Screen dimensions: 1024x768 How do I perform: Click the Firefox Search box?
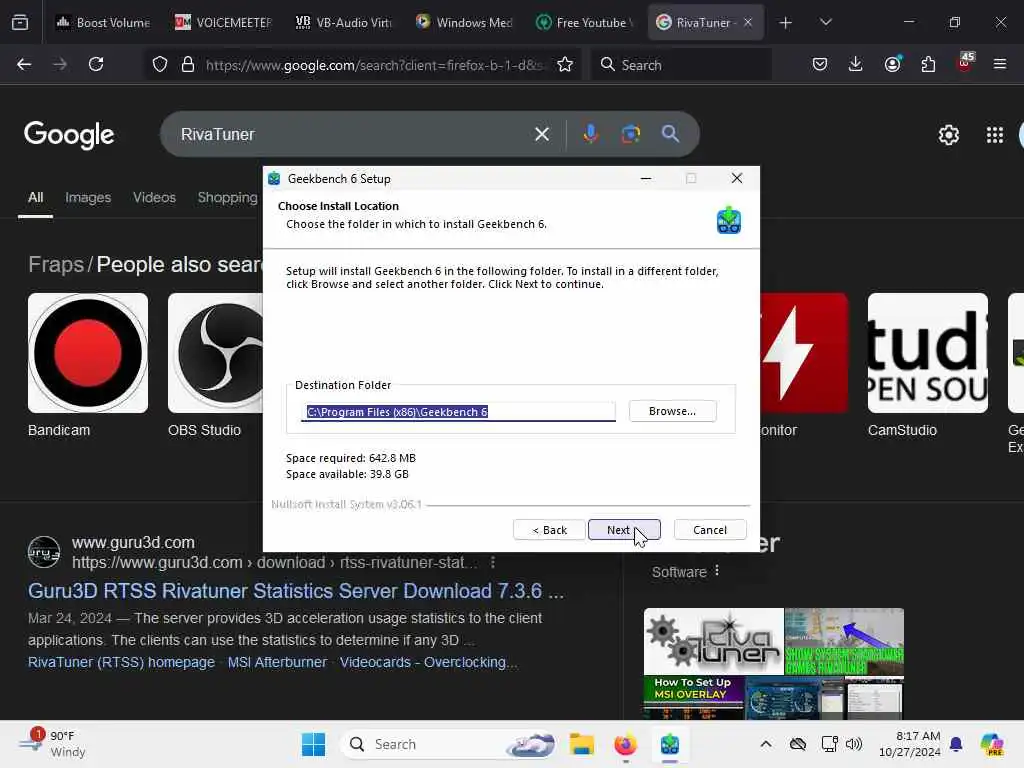[x=681, y=65]
